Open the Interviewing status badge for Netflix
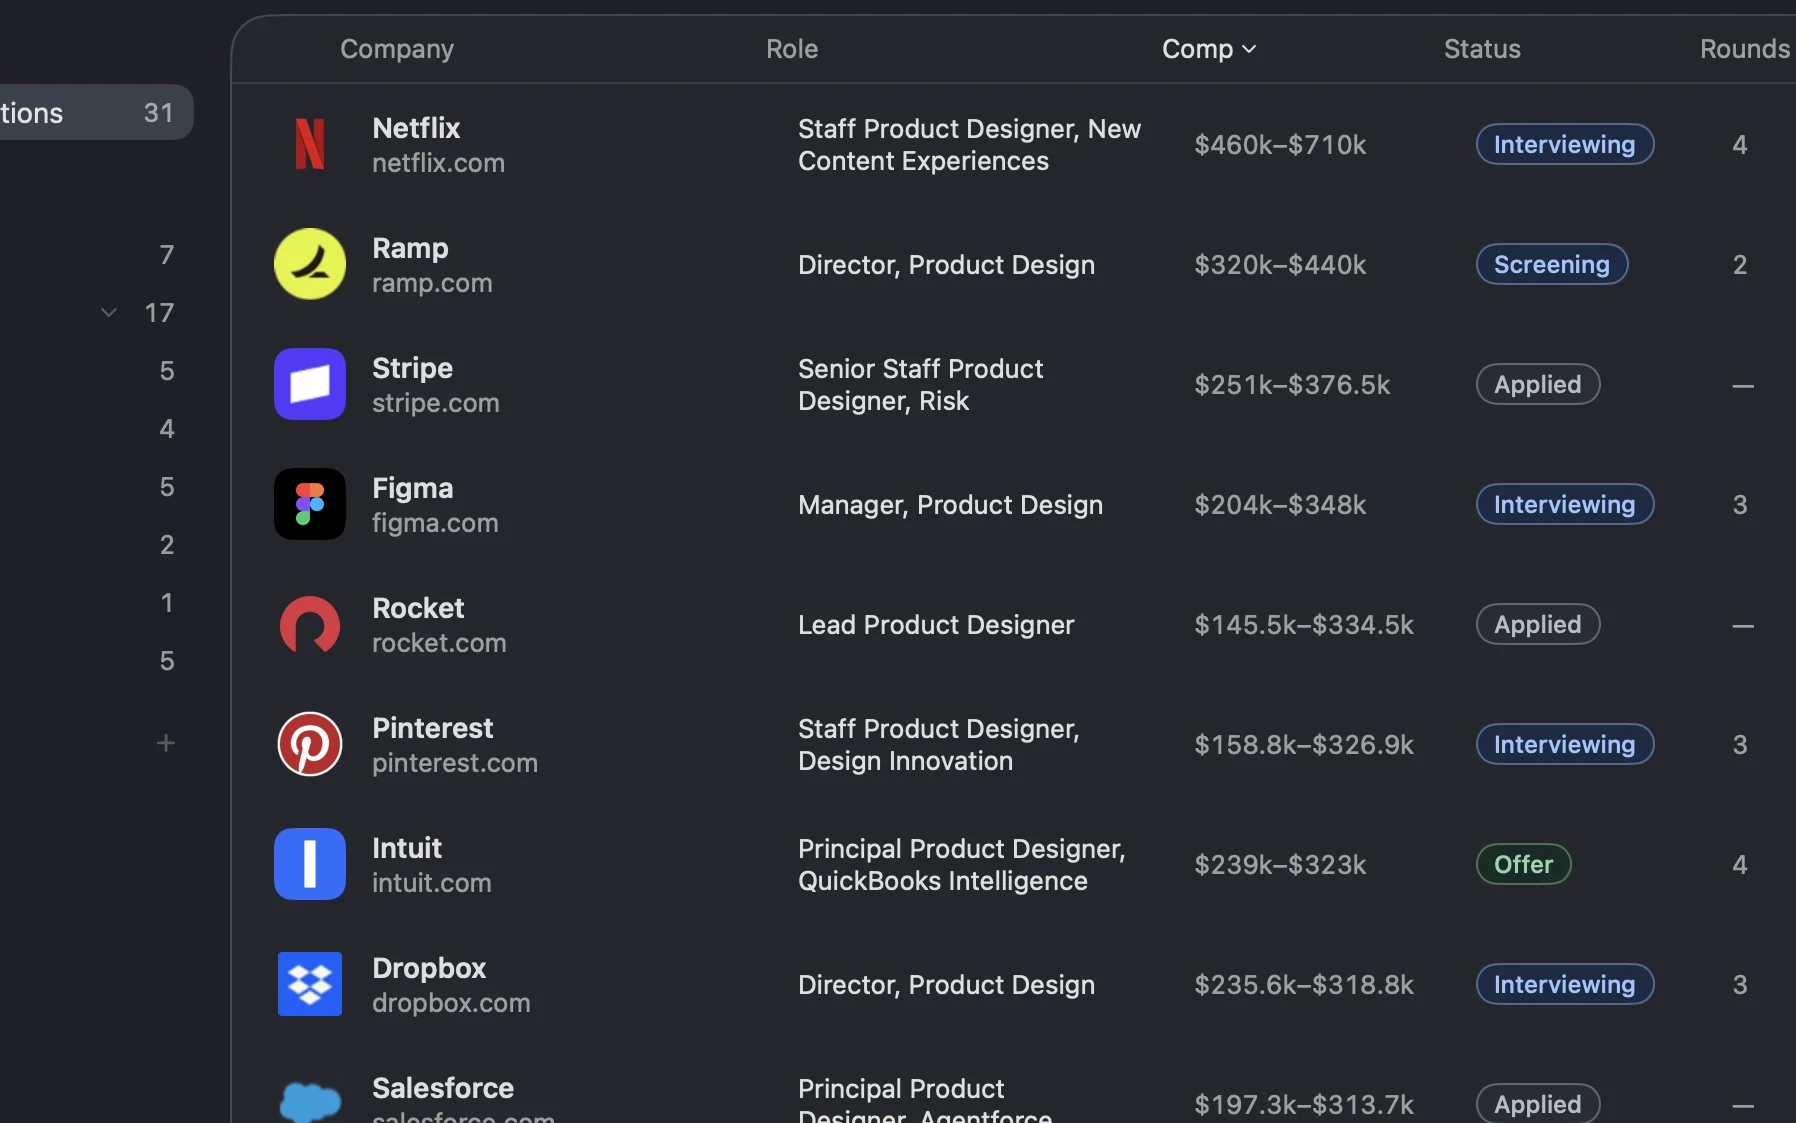The image size is (1796, 1123). tap(1565, 144)
